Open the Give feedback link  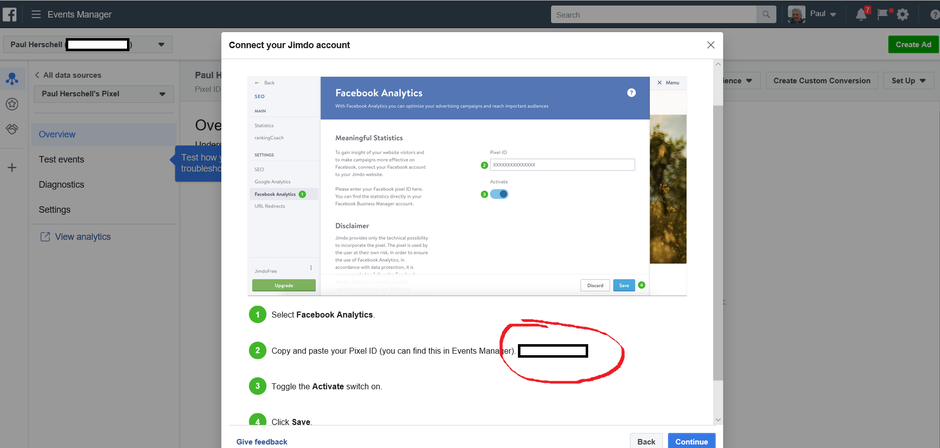262,442
